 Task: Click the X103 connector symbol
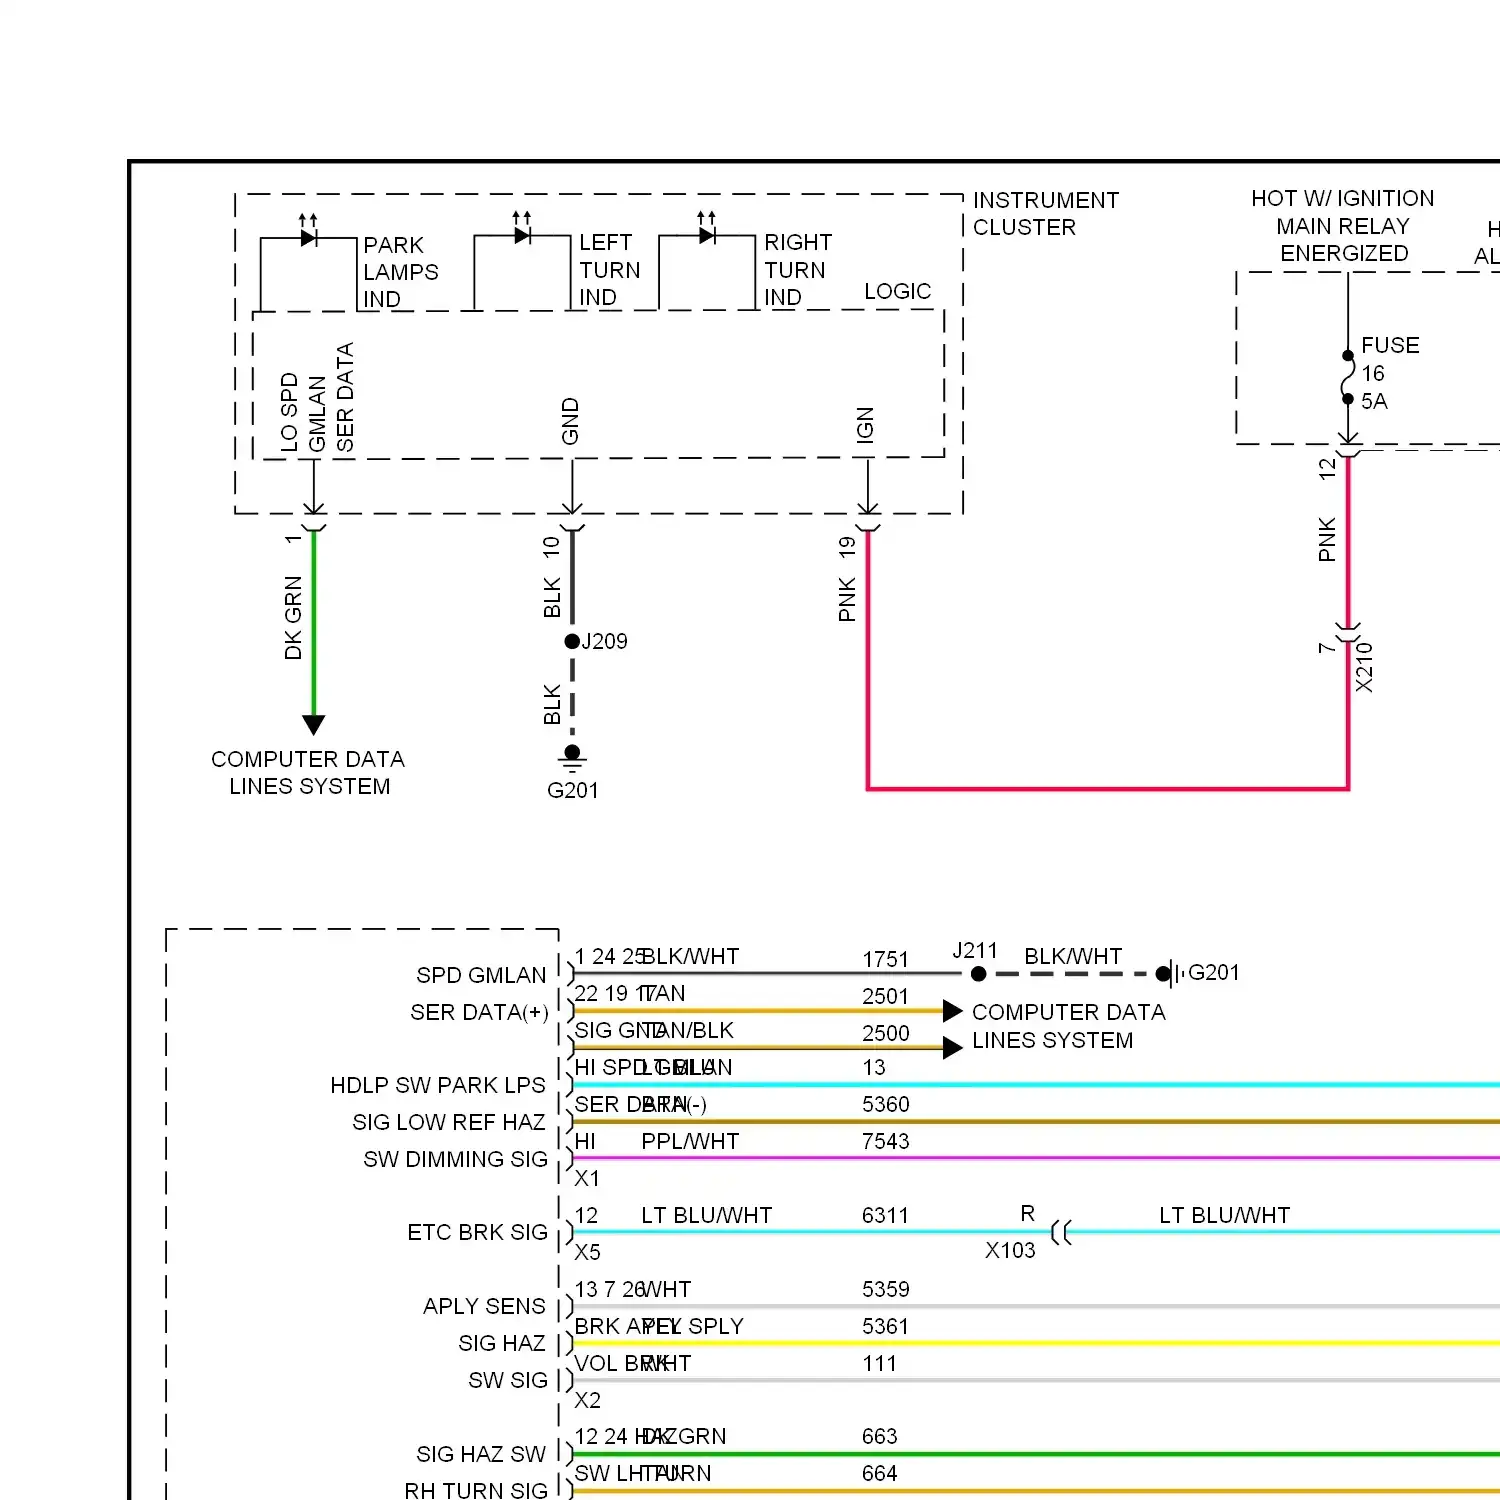(1061, 1232)
